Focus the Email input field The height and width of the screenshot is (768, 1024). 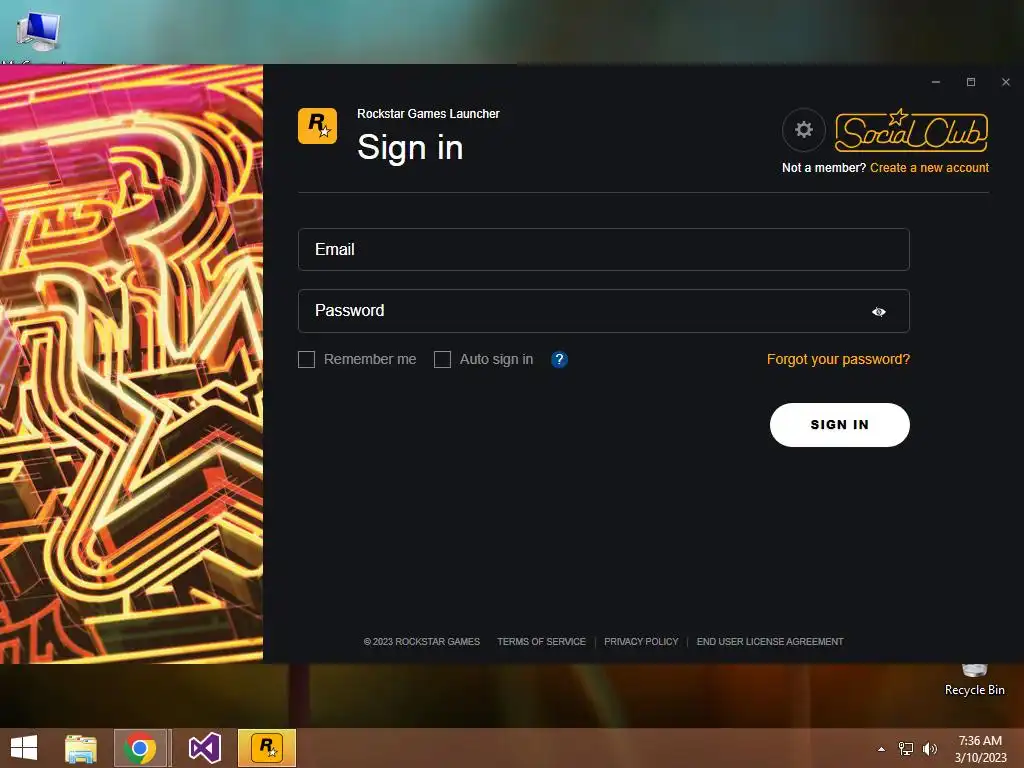click(603, 249)
